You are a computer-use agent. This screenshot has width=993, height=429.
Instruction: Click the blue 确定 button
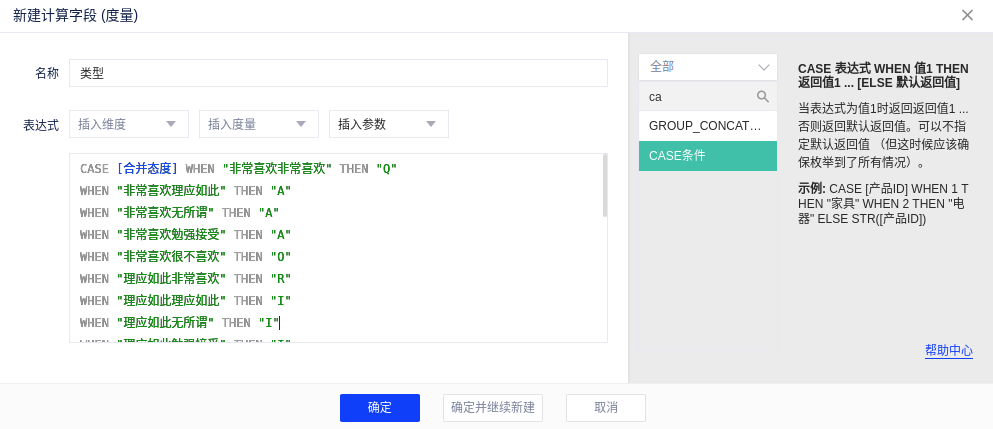(x=379, y=408)
